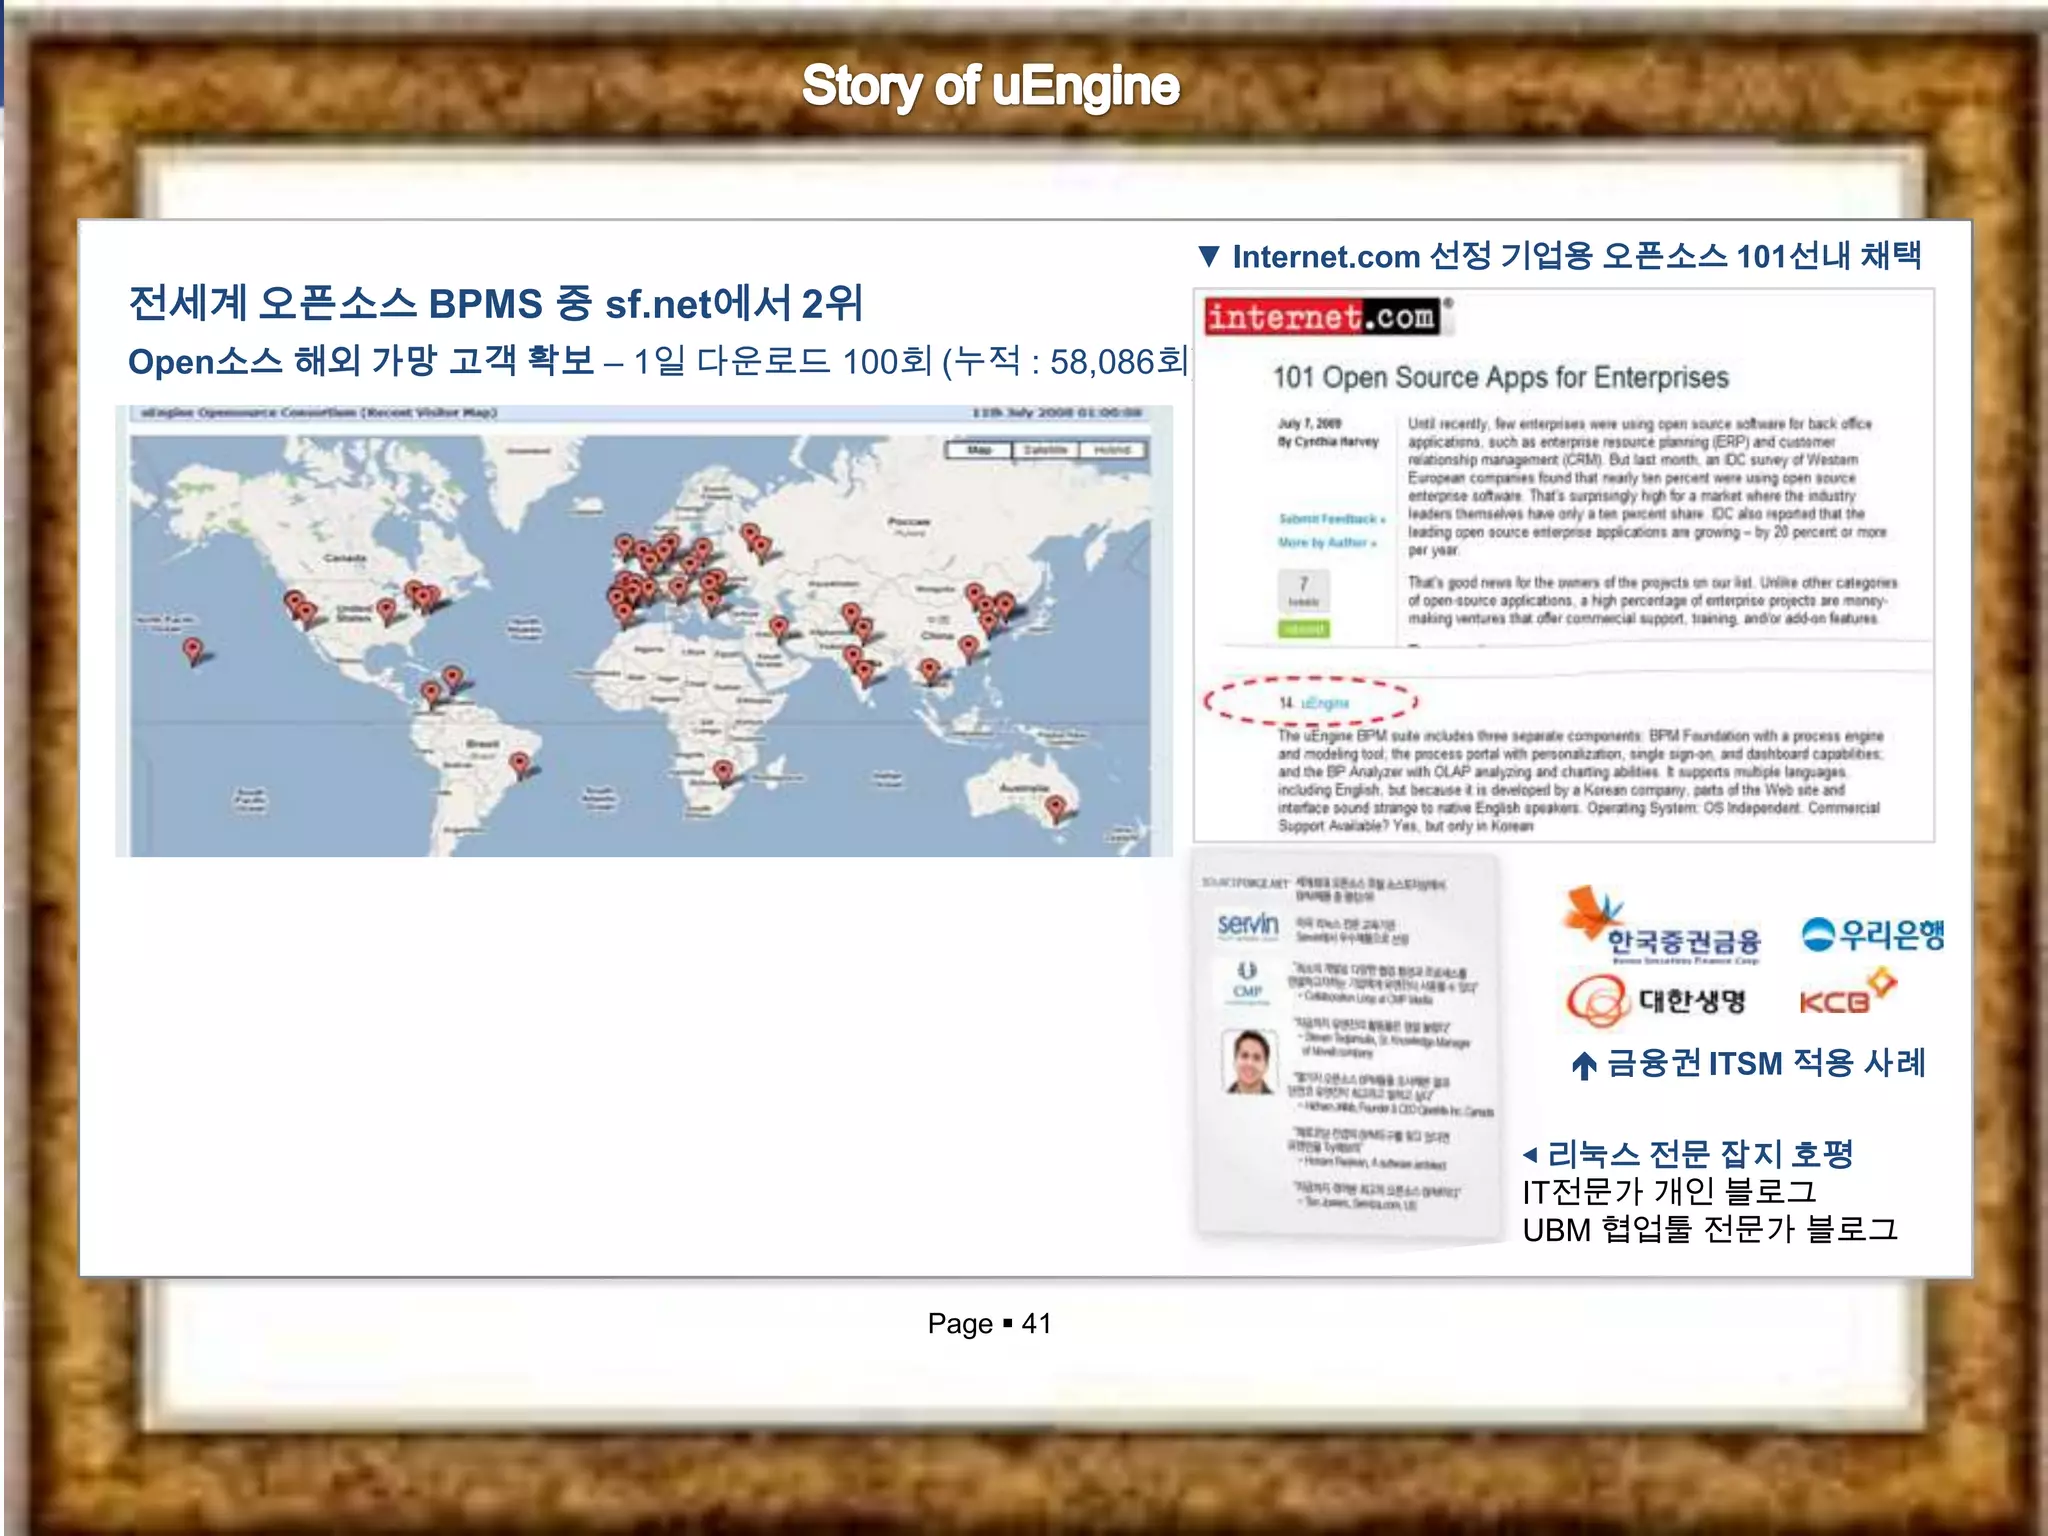The width and height of the screenshot is (2048, 1536).
Task: Click the Pacific Ocean marker near Hawaii
Action: pos(193,652)
